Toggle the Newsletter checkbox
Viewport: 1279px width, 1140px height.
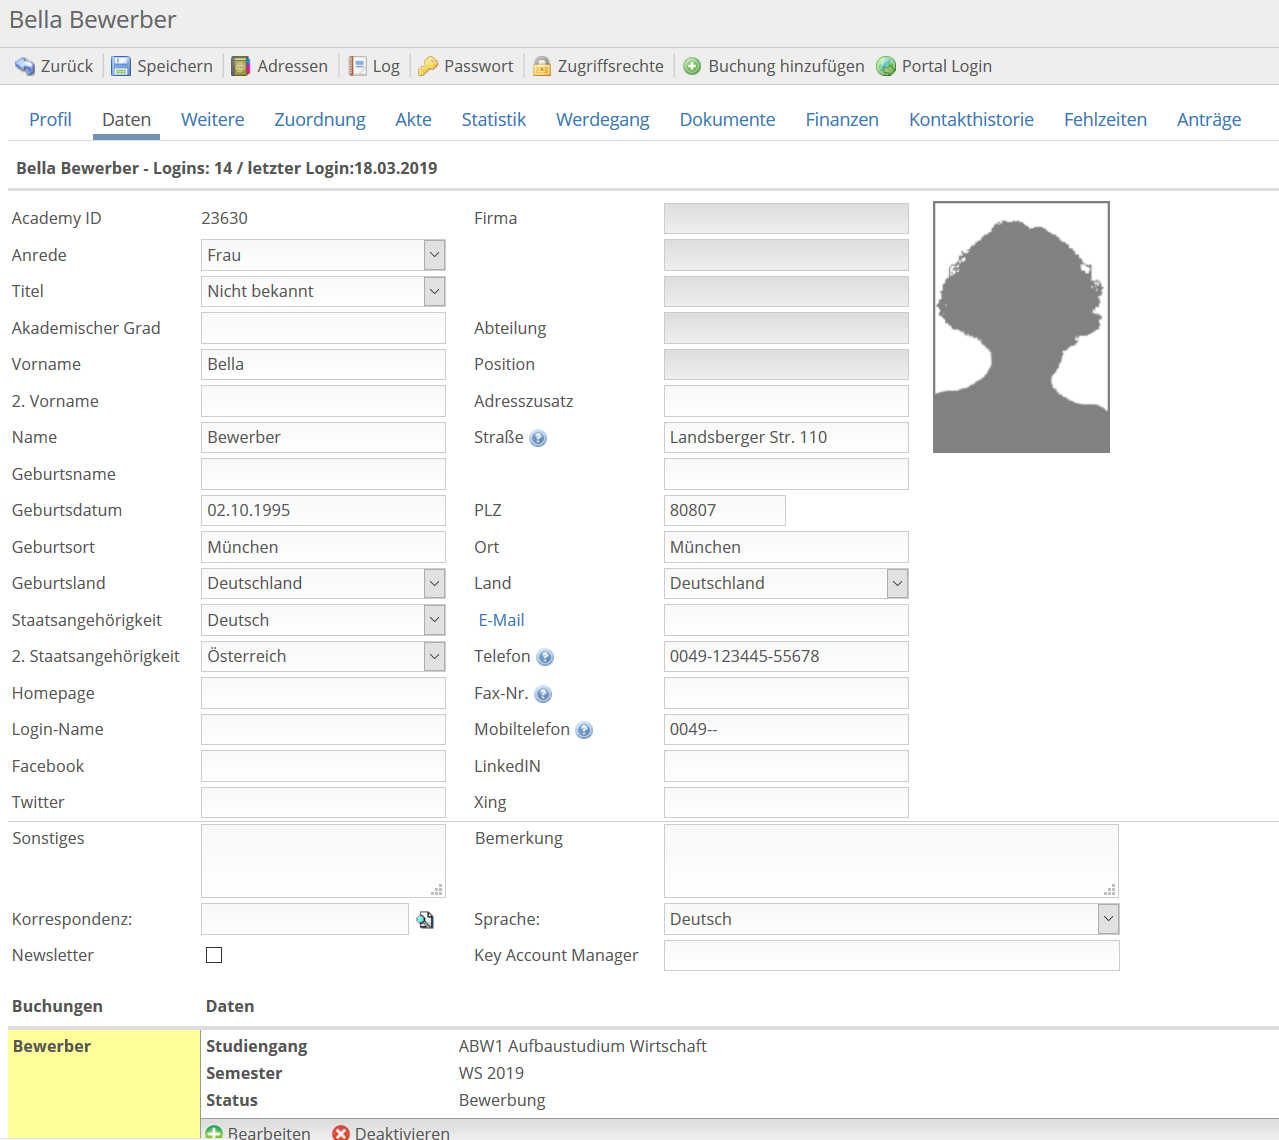pos(214,955)
